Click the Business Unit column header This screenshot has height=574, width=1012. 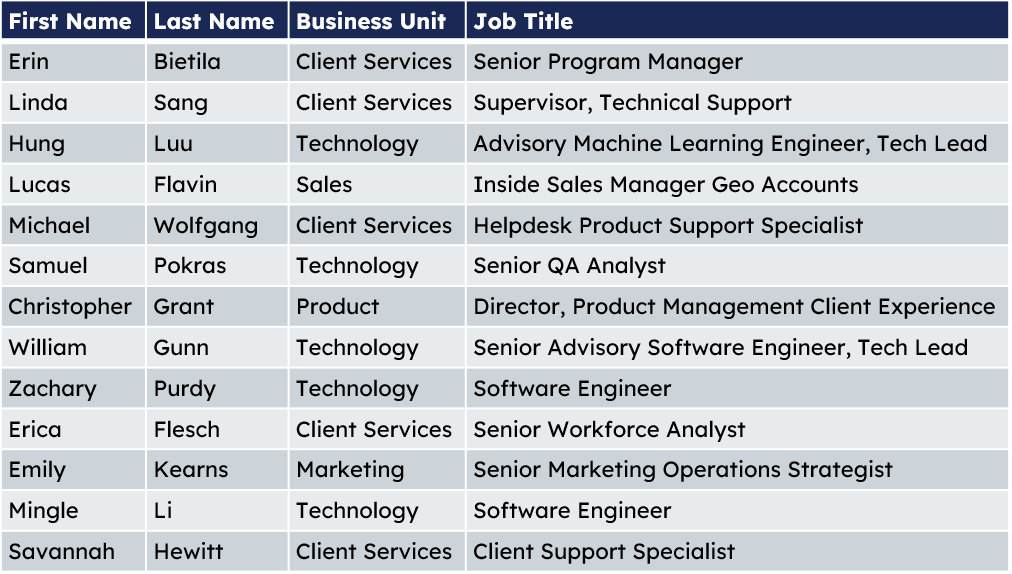377,21
